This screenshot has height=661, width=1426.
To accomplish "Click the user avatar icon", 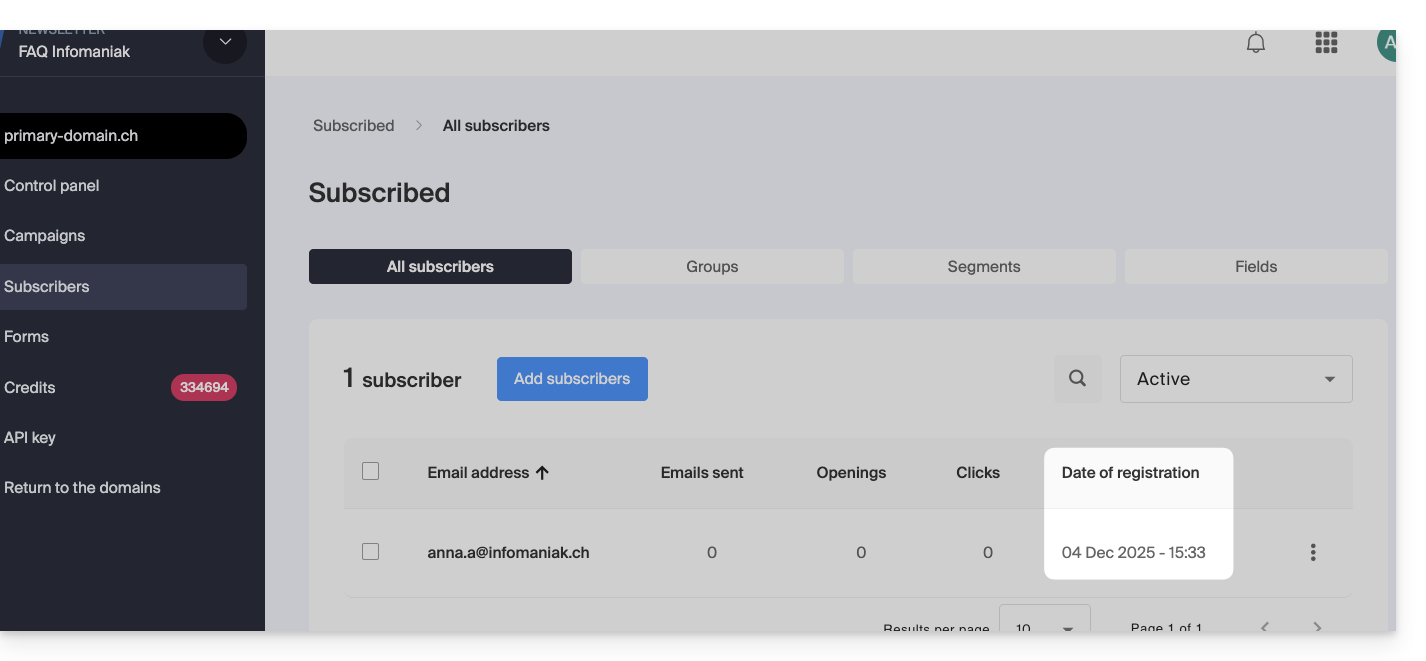I will pyautogui.click(x=1387, y=44).
